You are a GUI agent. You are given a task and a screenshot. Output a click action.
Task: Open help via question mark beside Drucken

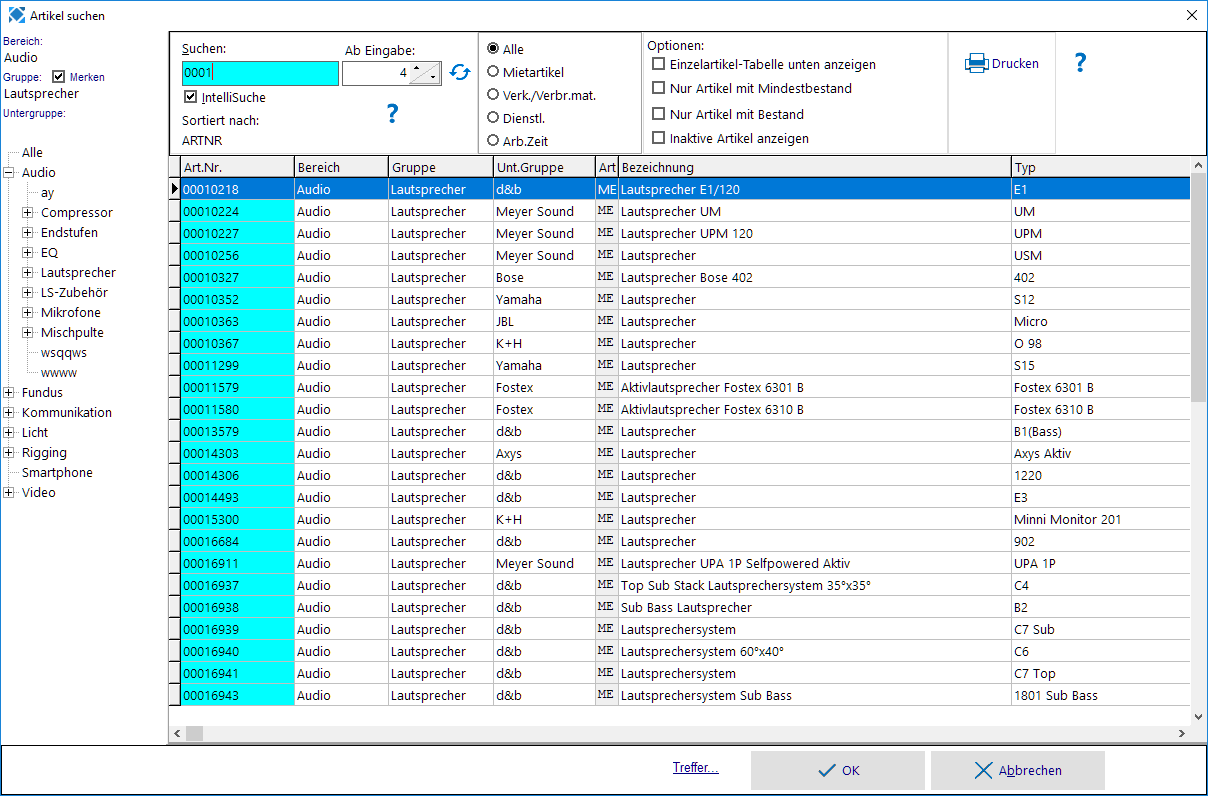(x=1080, y=62)
